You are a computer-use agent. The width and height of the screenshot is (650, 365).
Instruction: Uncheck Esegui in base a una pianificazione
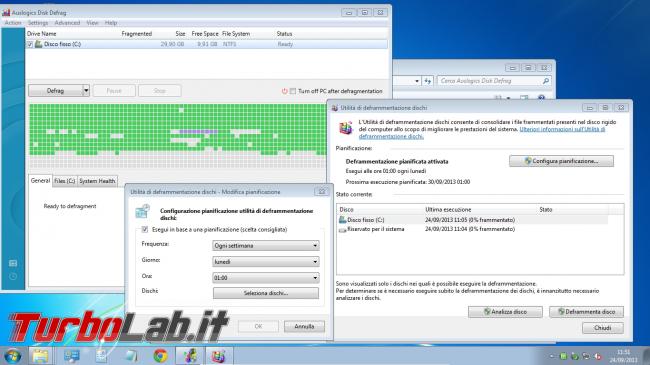[145, 229]
